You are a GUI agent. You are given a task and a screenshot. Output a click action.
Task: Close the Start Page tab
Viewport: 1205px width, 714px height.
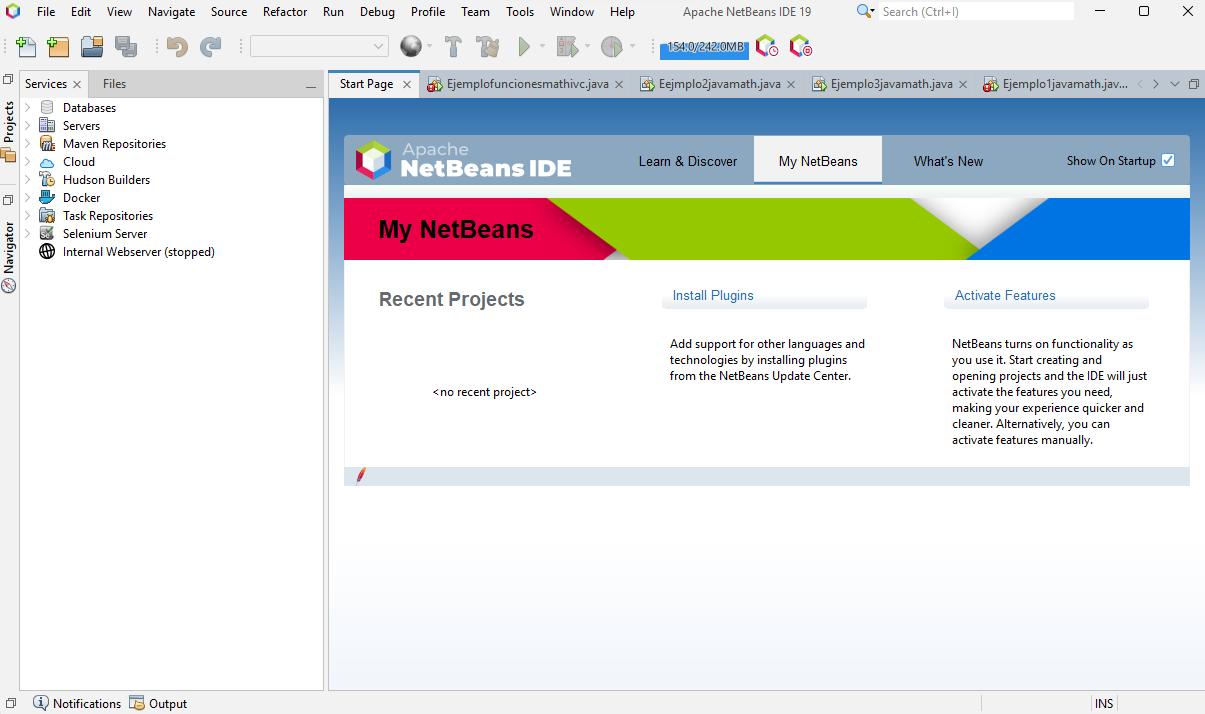click(406, 85)
